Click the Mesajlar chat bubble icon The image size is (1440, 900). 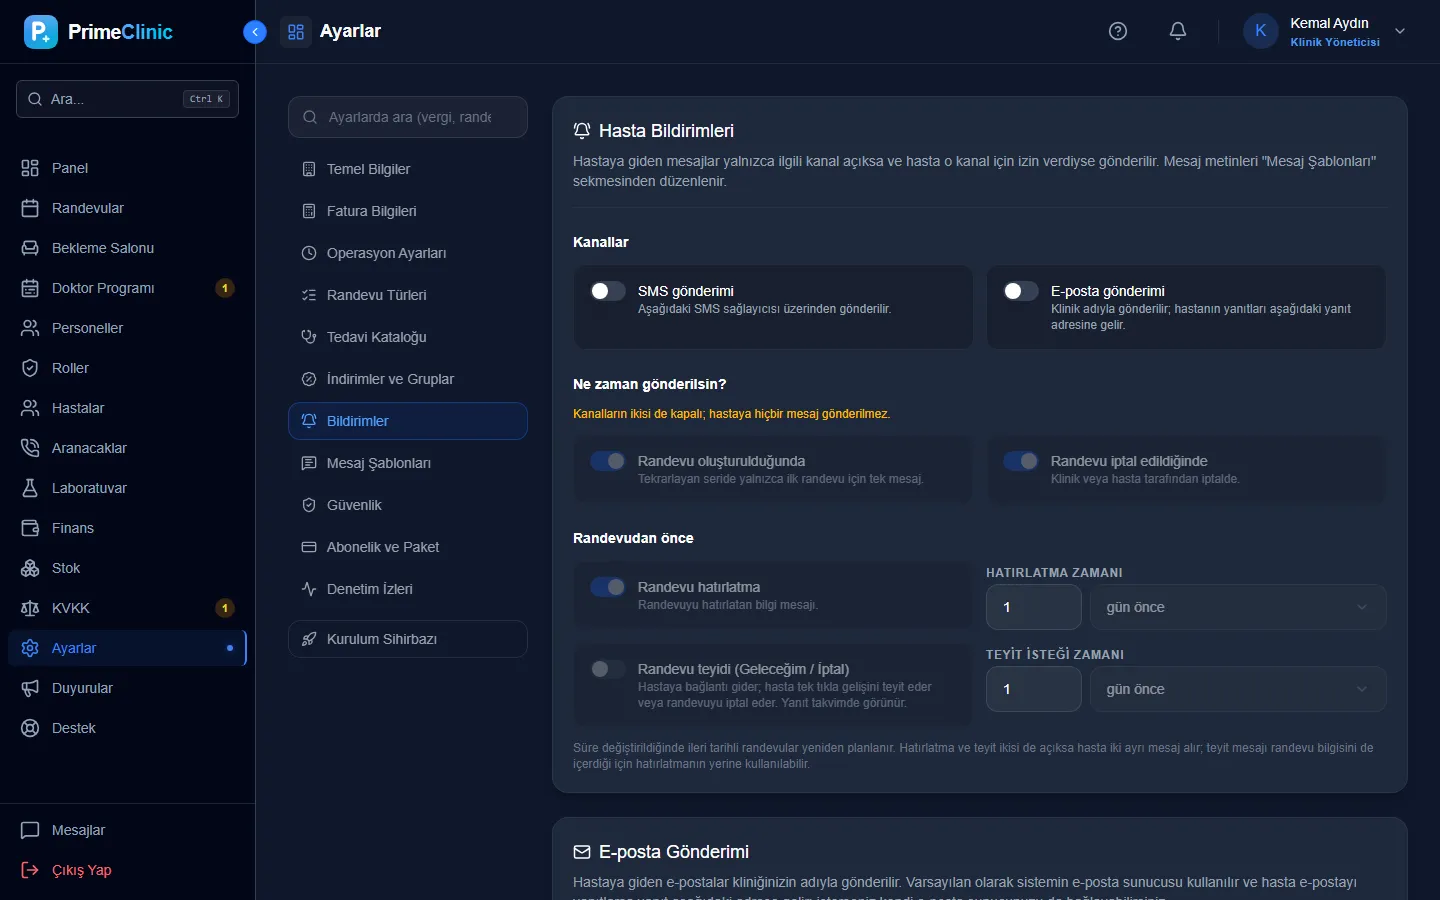(30, 830)
